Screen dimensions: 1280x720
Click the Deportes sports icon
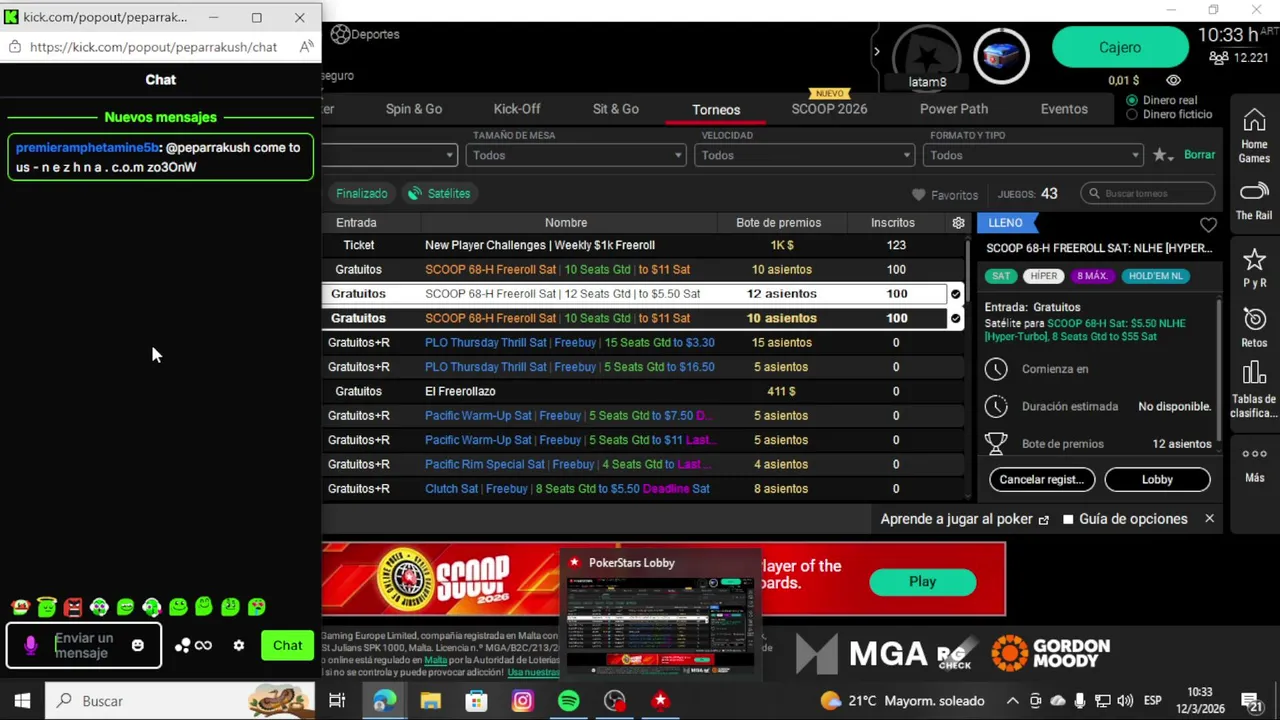pos(341,34)
